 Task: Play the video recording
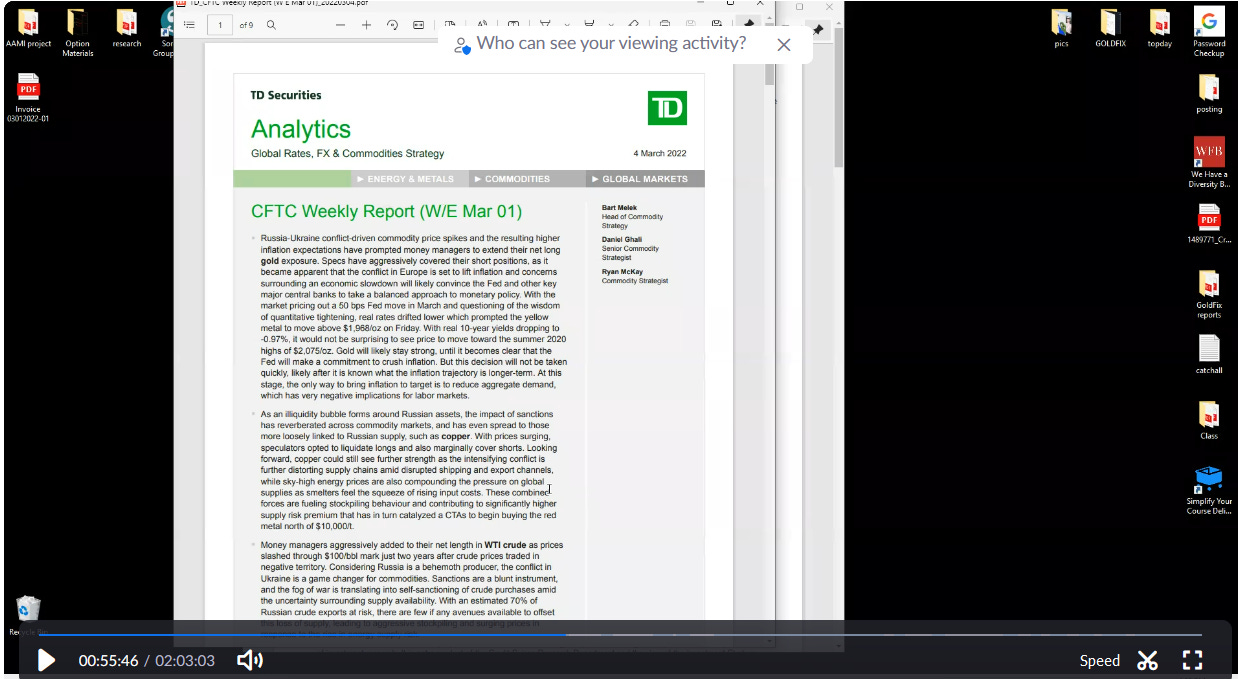46,660
